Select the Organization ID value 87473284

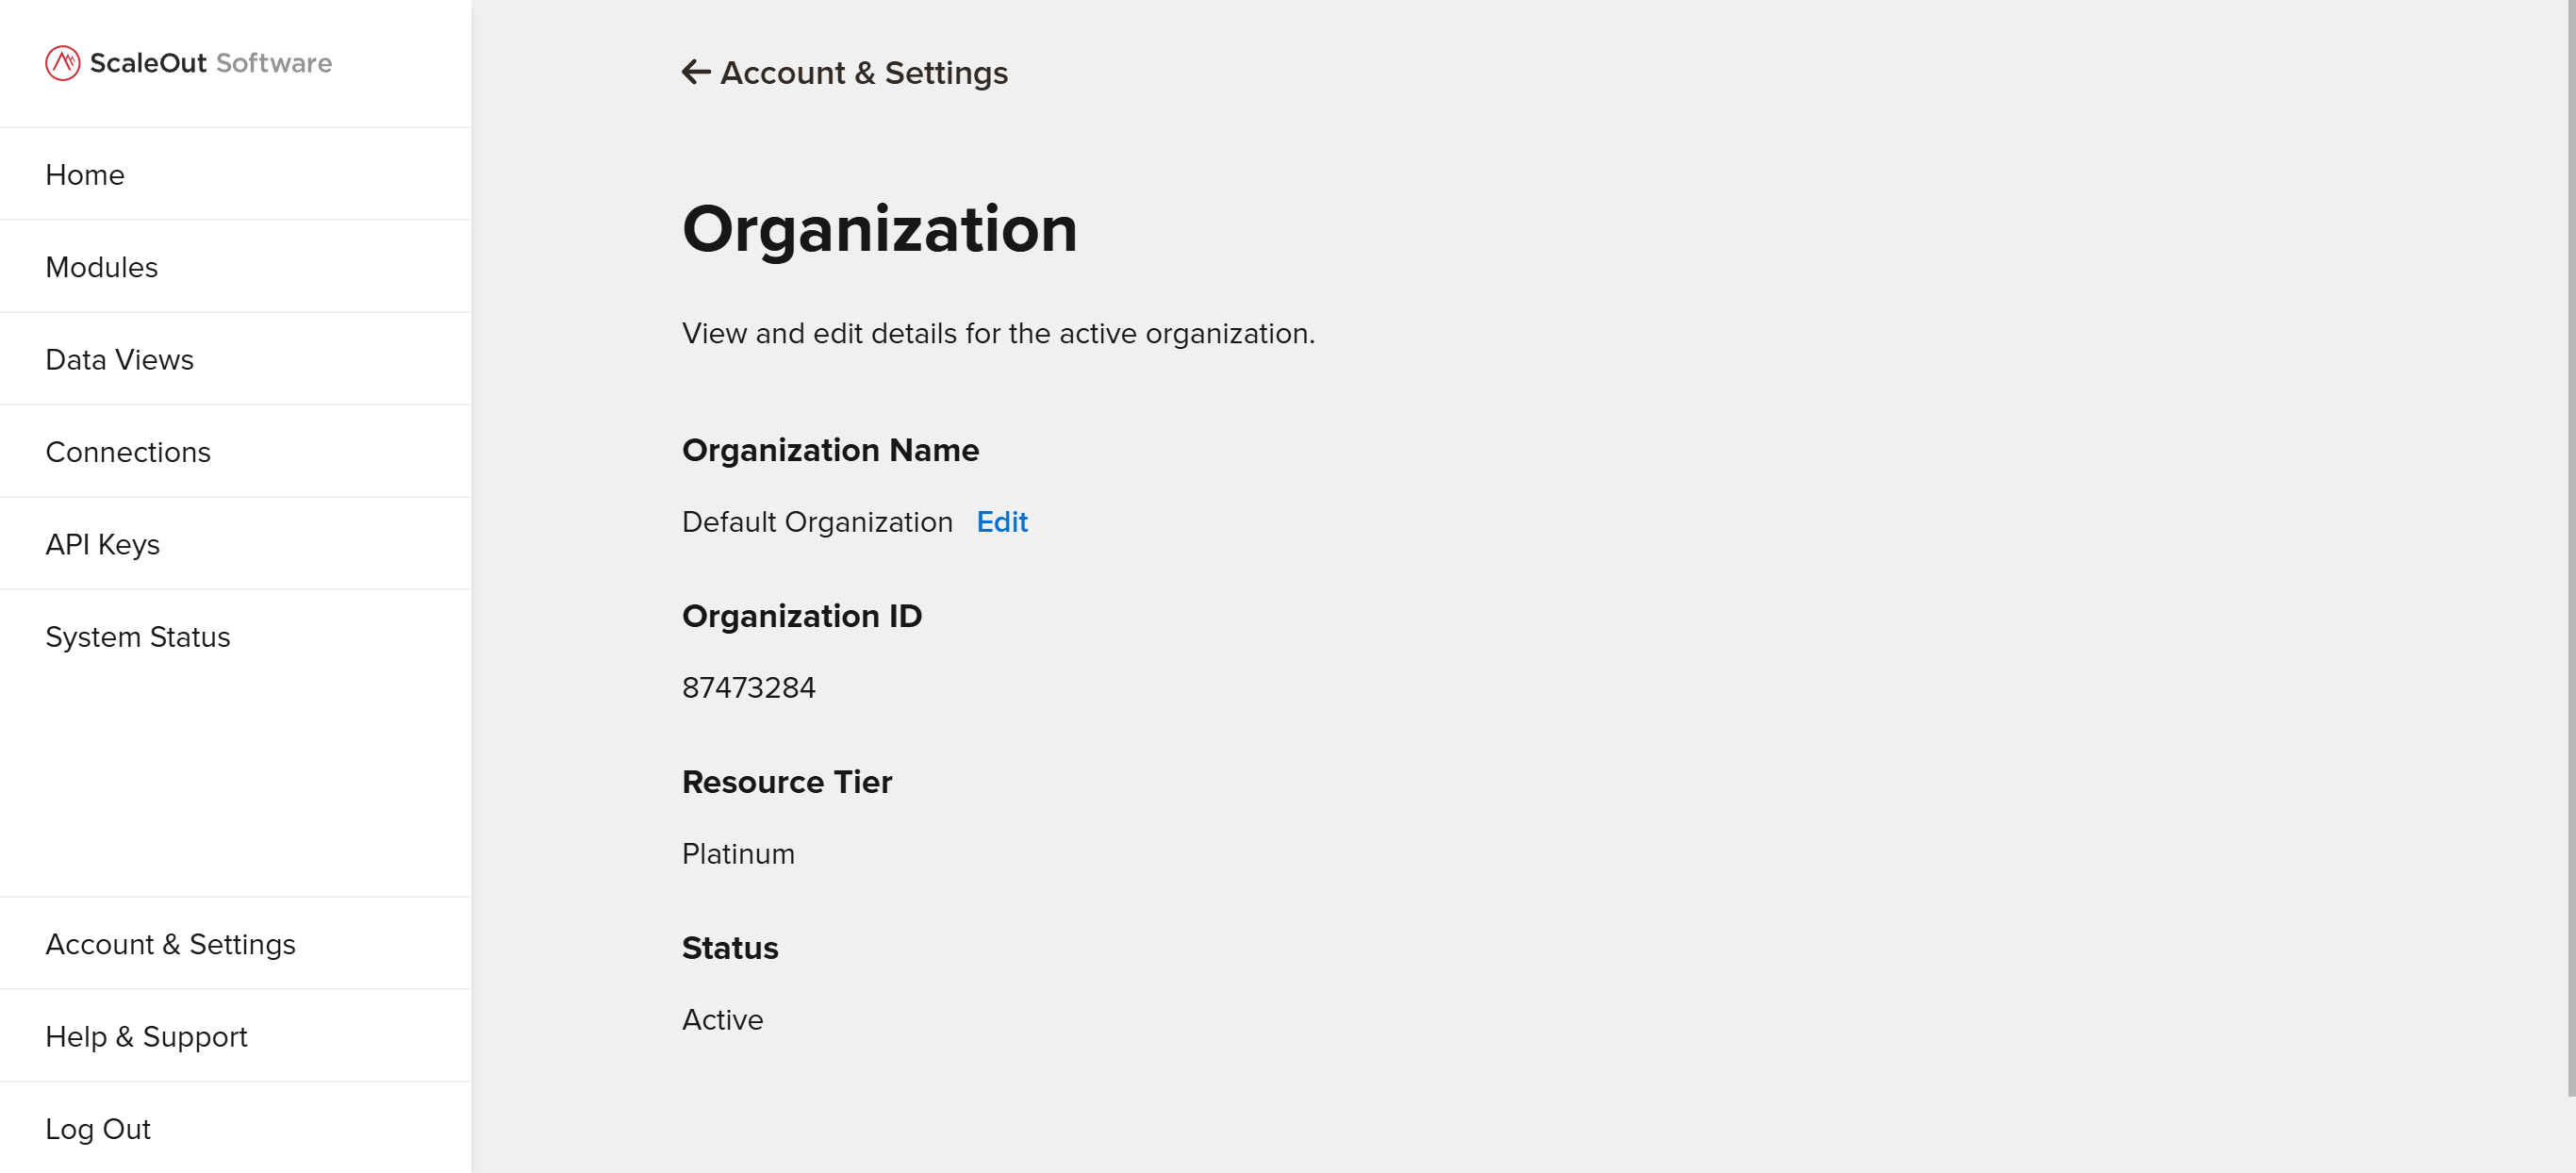pos(749,688)
